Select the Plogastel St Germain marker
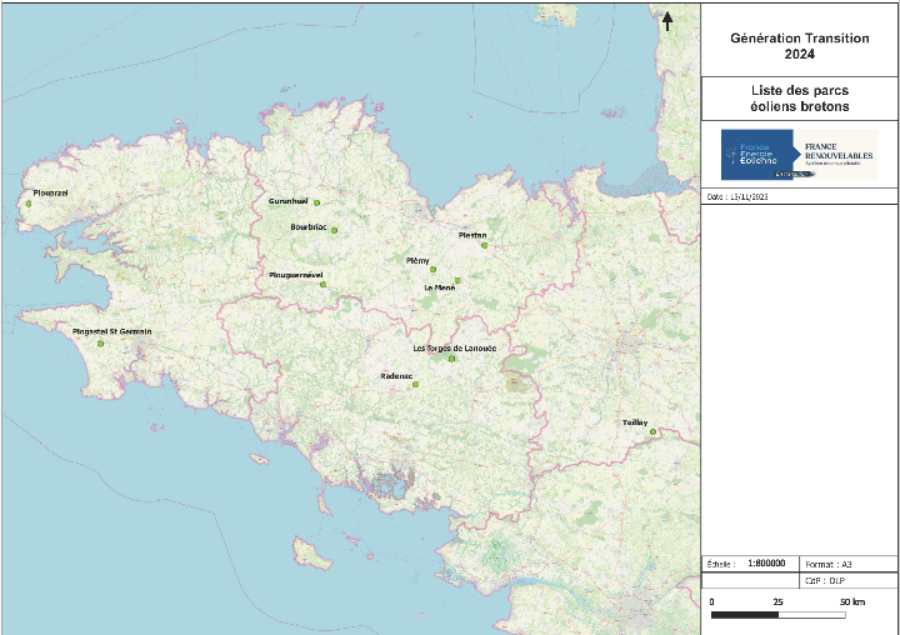Image resolution: width=900 pixels, height=635 pixels. (101, 344)
